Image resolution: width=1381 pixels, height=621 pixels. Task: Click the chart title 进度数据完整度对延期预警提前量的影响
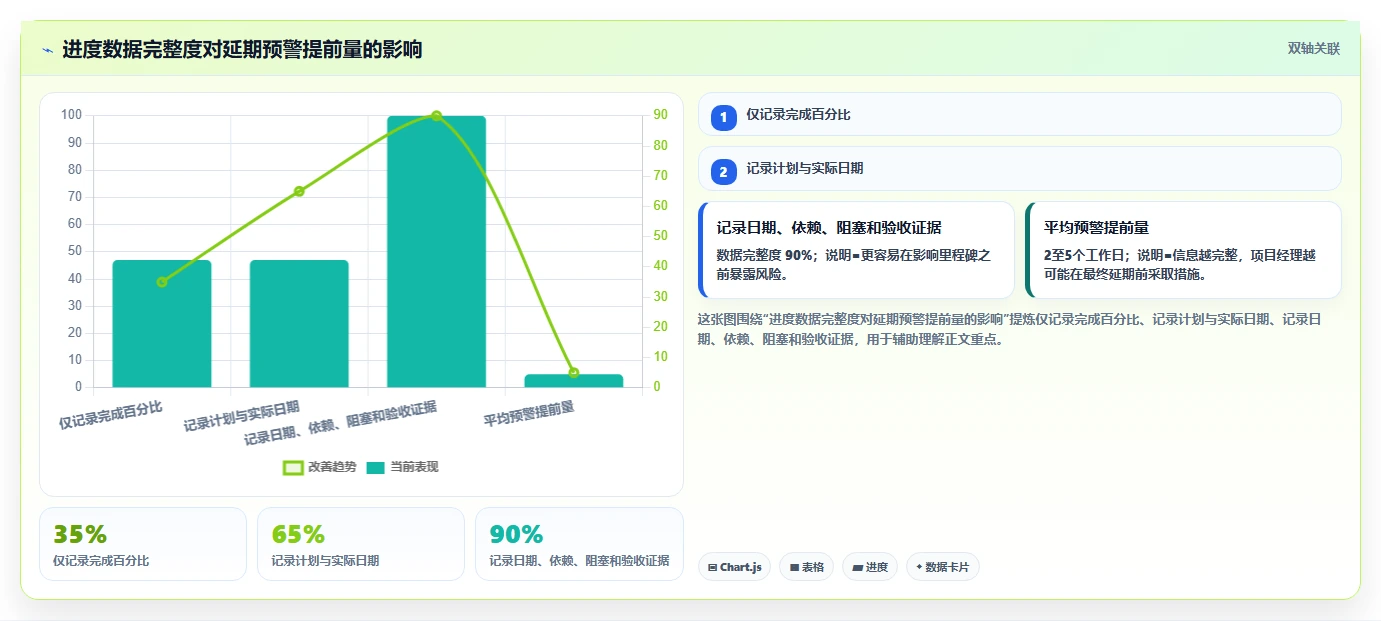[242, 49]
